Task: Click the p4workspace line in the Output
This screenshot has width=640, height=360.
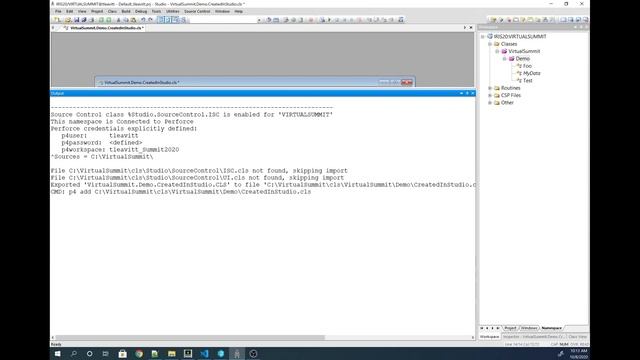Action: [x=120, y=150]
